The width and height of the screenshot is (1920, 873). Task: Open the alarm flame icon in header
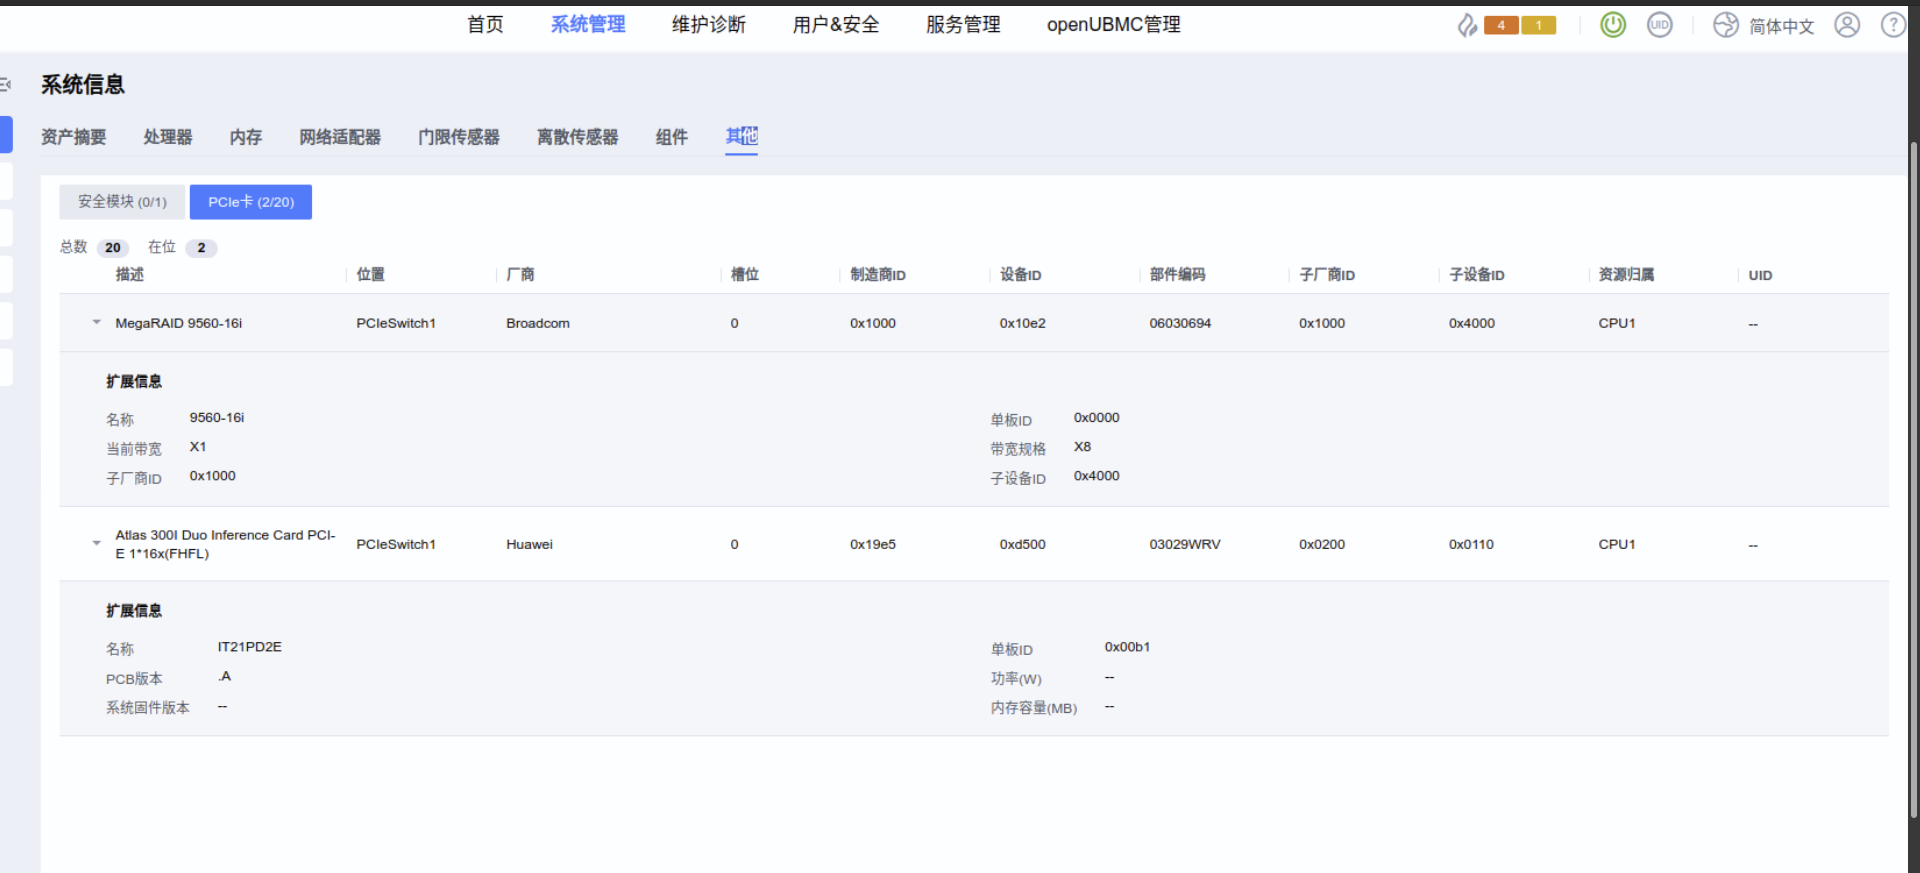(1466, 25)
